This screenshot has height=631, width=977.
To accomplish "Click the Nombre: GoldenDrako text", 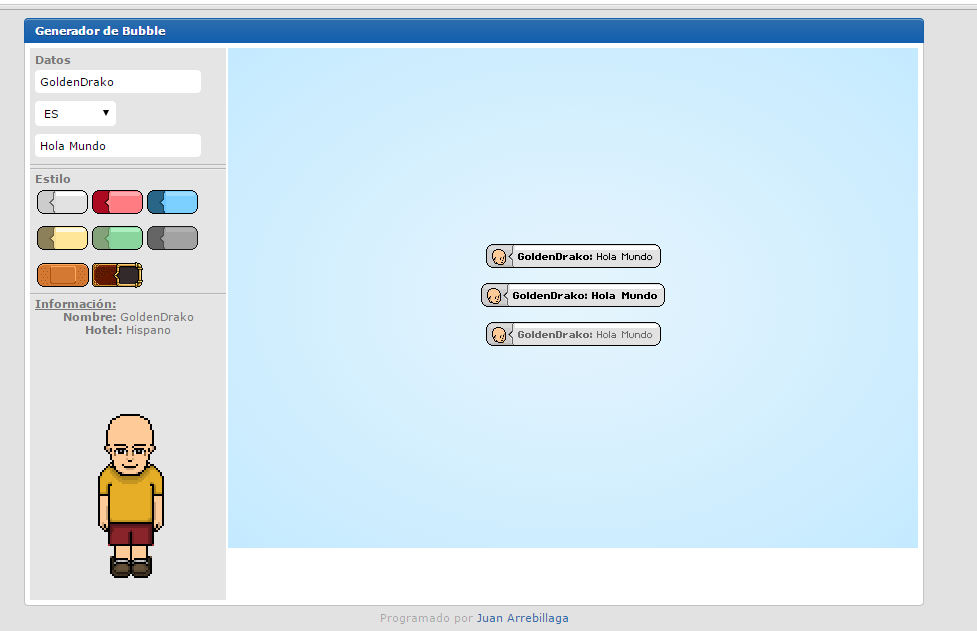I will click(128, 317).
